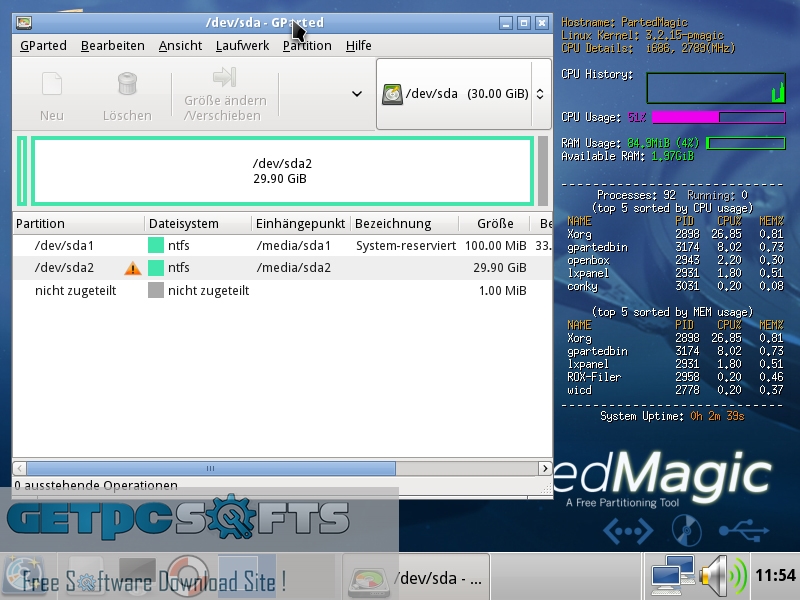The height and width of the screenshot is (600, 800).
Task: Click the /dev/sda taskbar window button
Action: 416,578
